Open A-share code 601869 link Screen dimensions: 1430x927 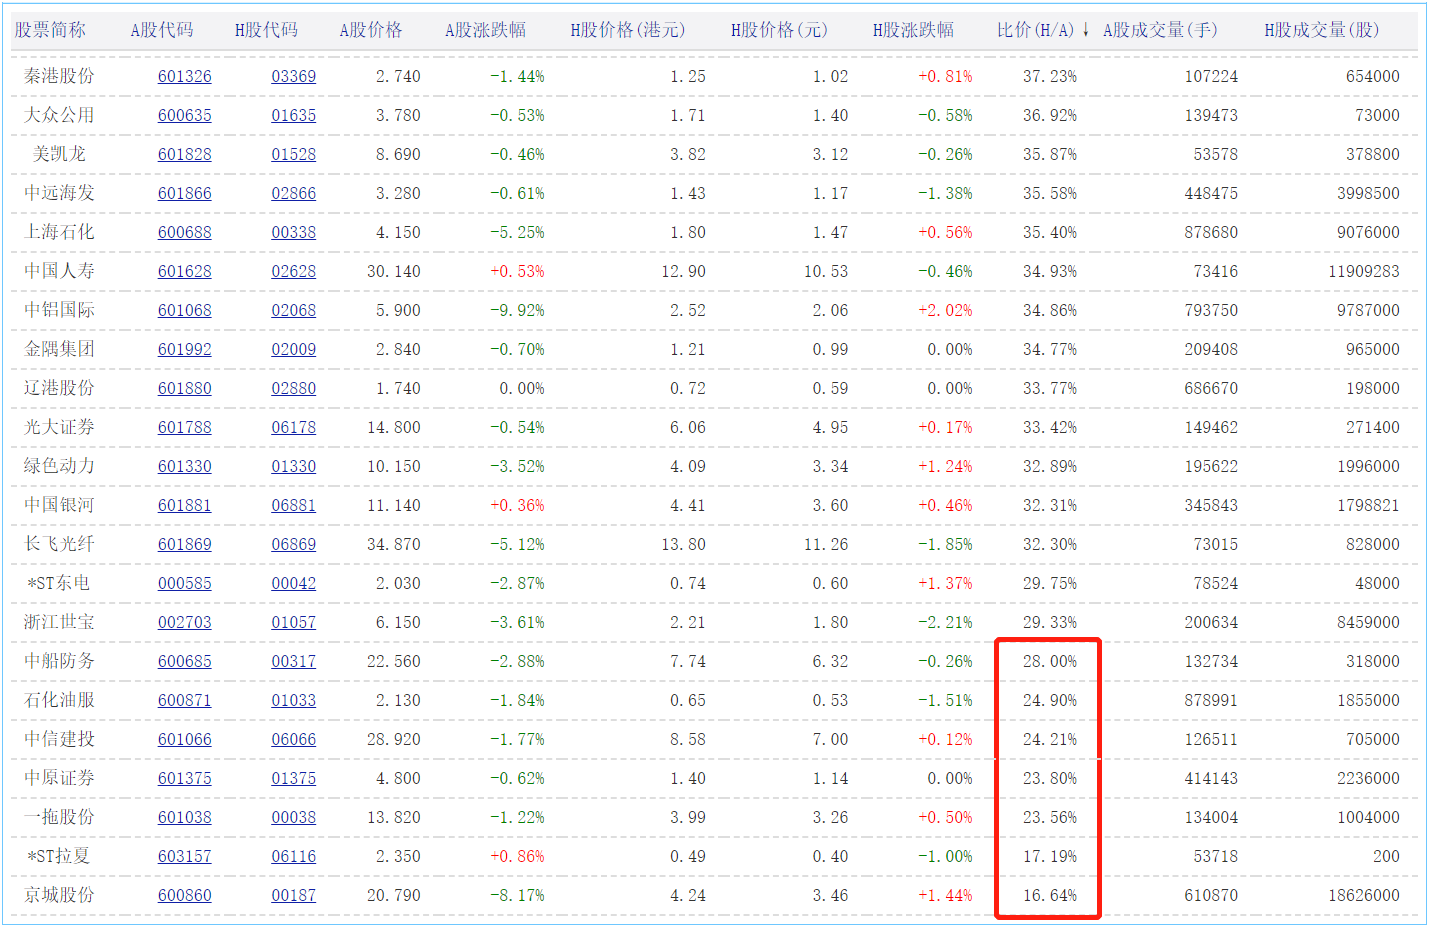(185, 544)
